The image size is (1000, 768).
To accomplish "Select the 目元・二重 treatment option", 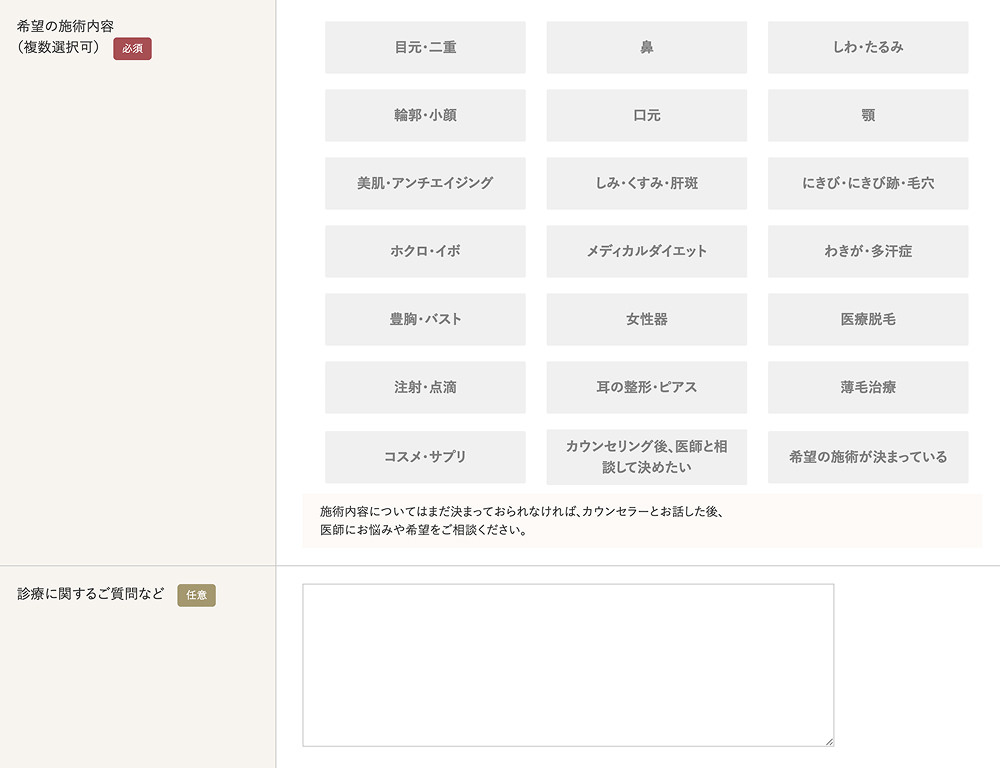I will point(425,47).
